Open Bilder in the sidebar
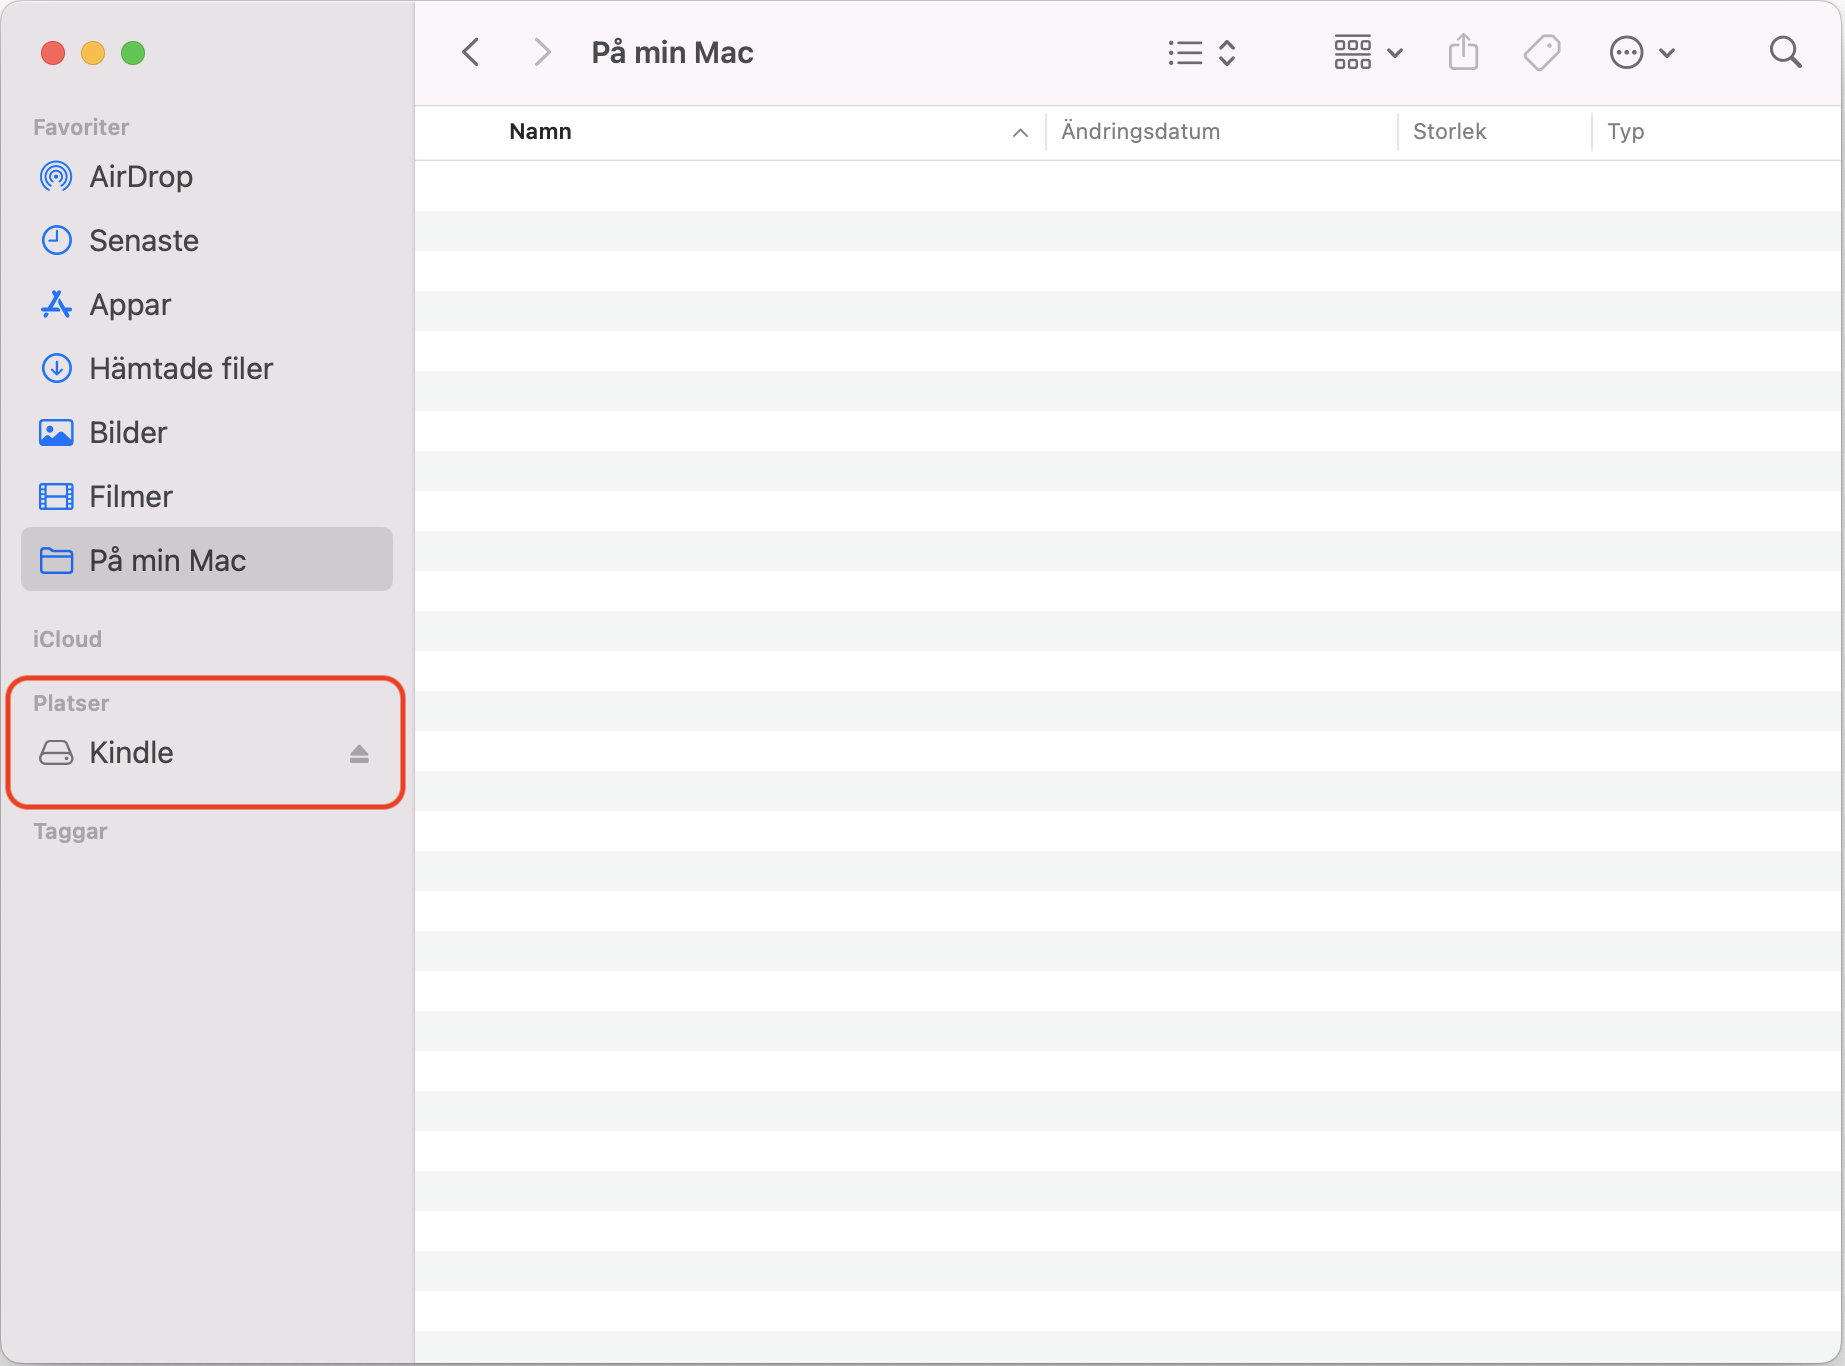Screen dimensions: 1845x1366 click(x=206, y=433)
